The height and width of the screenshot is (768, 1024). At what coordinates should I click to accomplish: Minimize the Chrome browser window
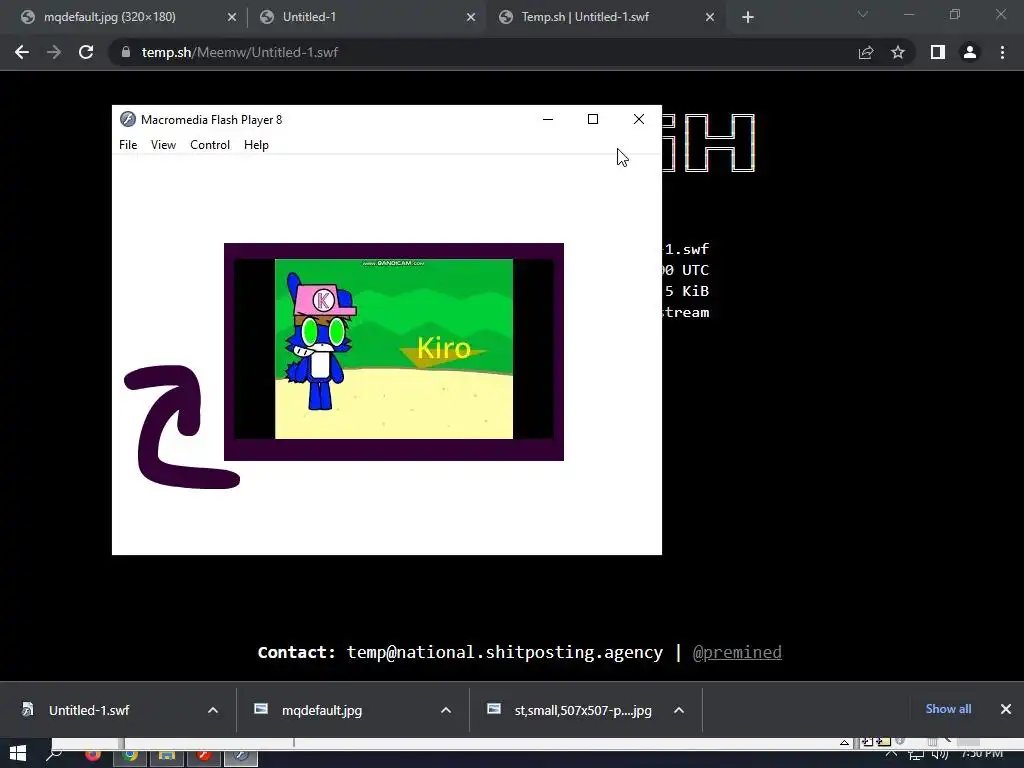click(x=908, y=14)
